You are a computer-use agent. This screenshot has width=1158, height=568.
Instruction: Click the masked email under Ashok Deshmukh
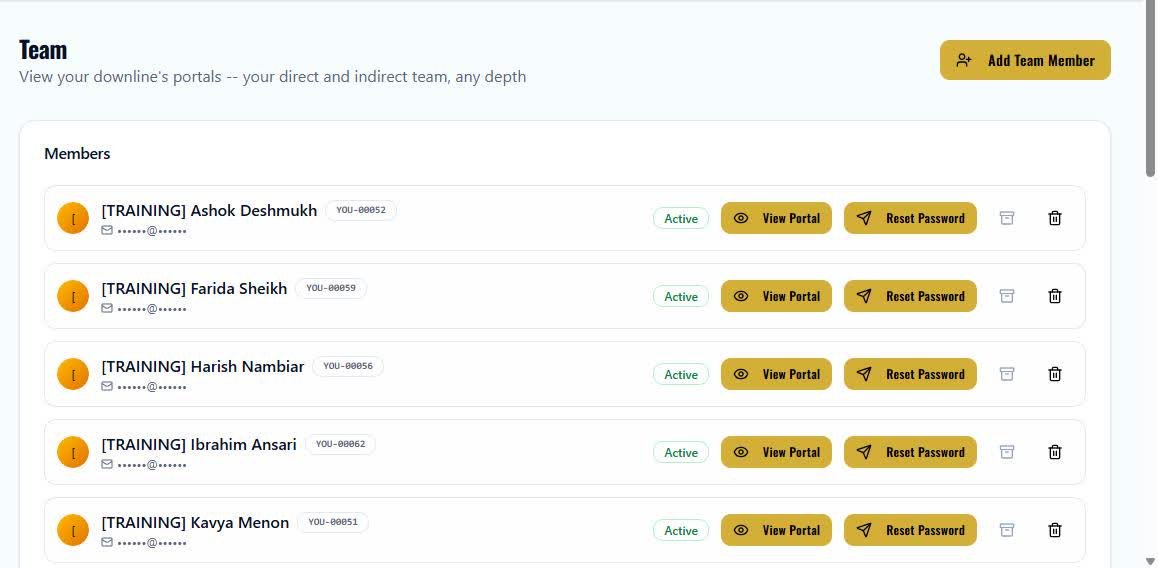coord(151,231)
